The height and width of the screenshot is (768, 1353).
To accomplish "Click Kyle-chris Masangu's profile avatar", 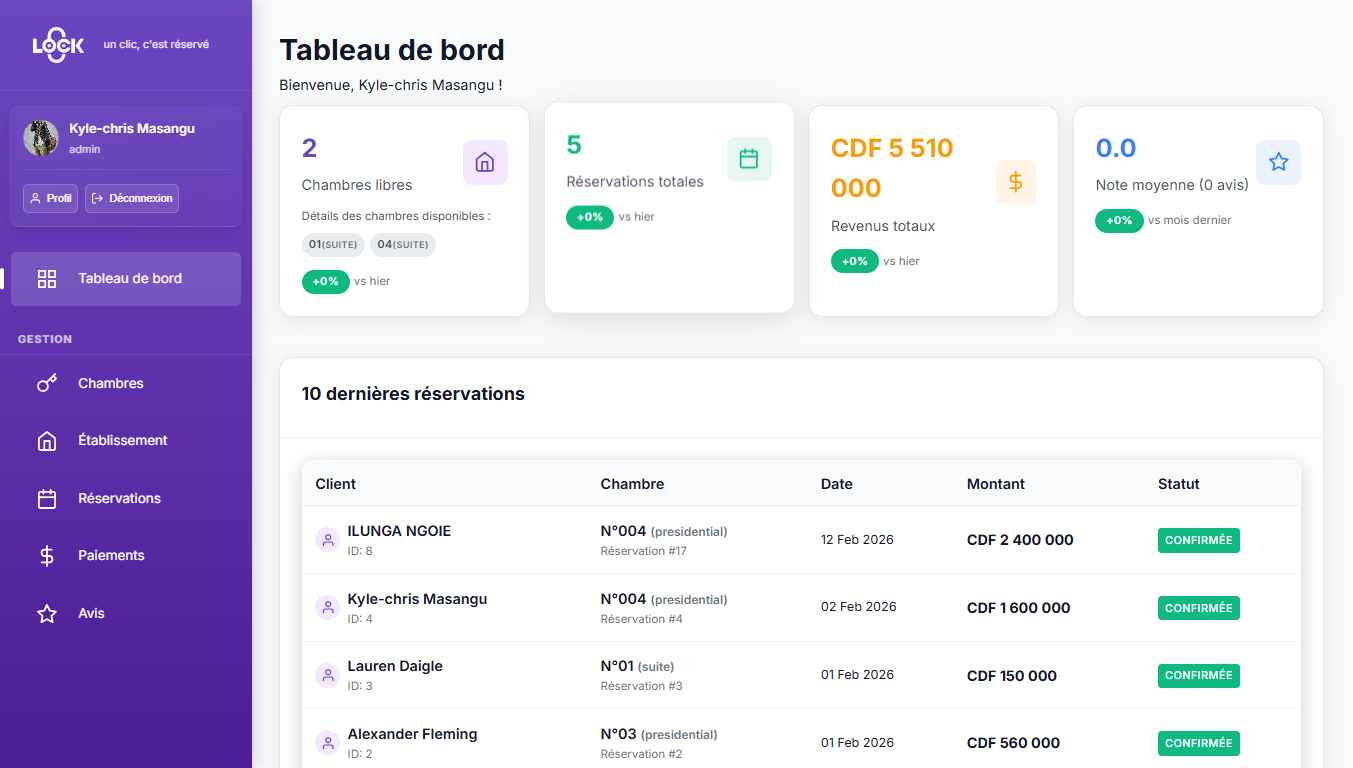I will pyautogui.click(x=41, y=138).
